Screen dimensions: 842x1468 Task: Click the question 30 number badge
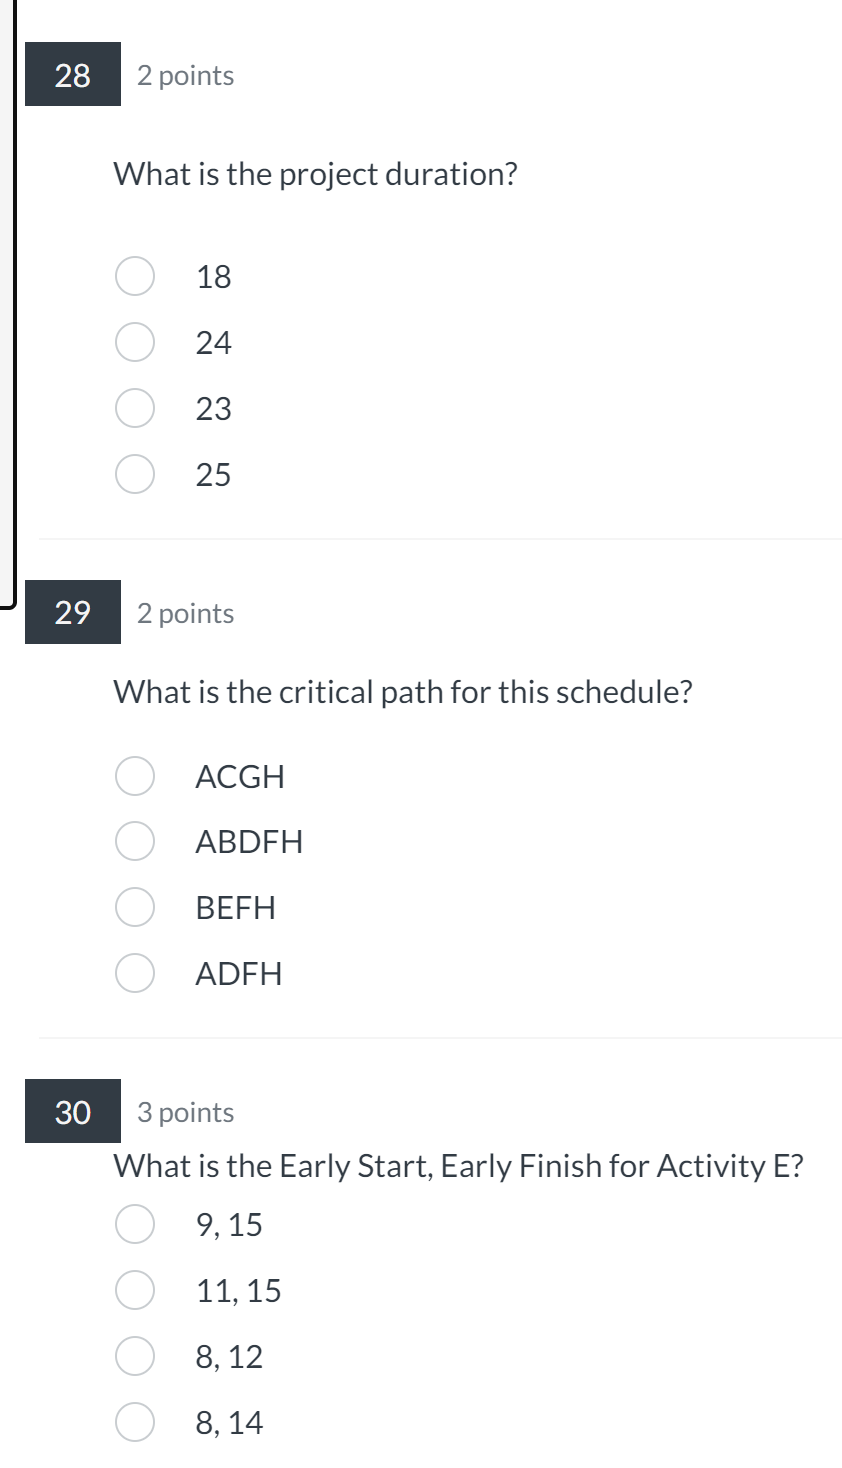tap(71, 1111)
